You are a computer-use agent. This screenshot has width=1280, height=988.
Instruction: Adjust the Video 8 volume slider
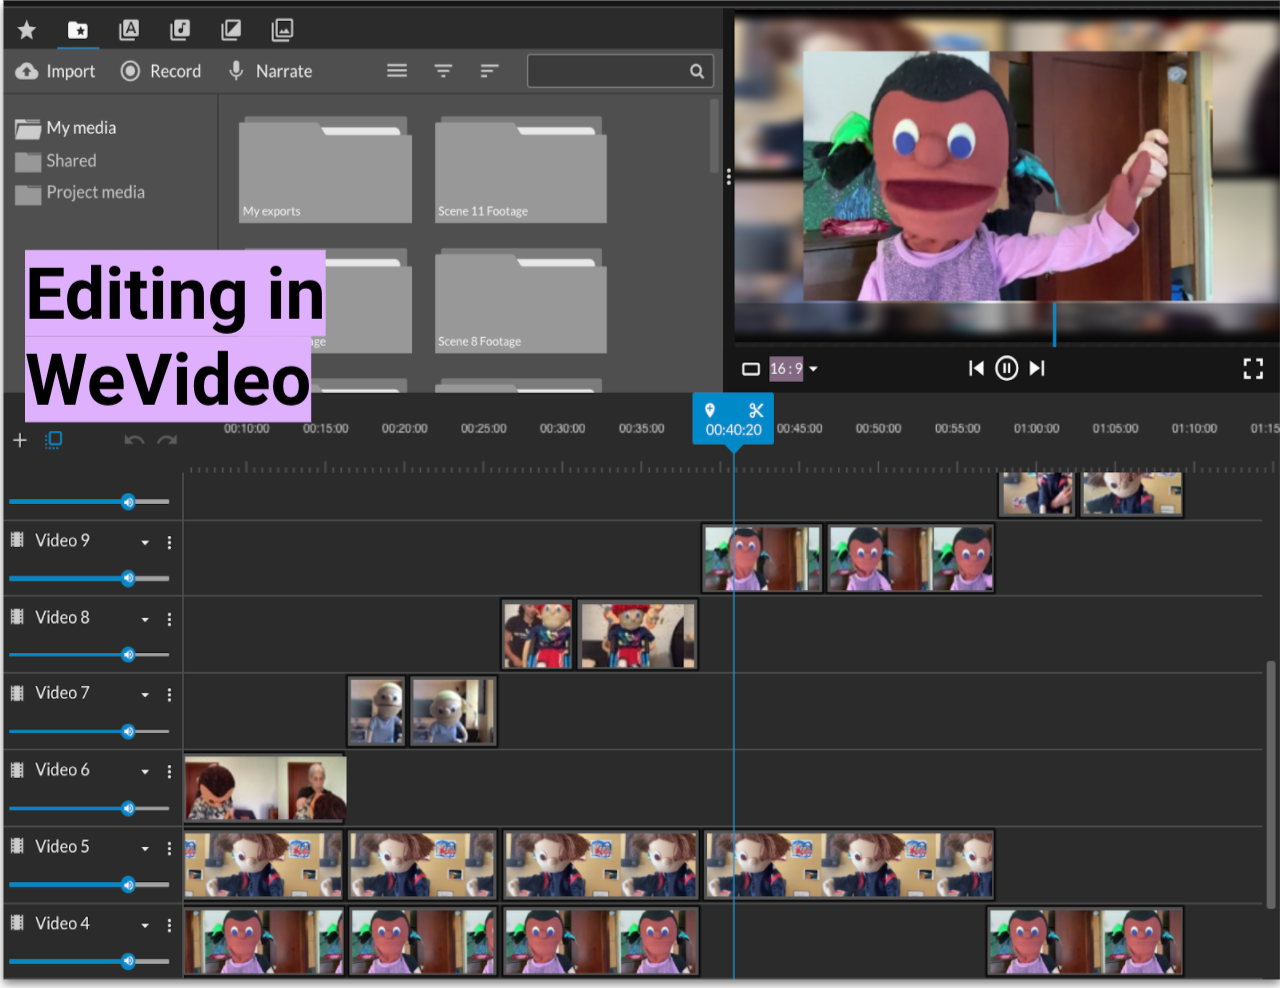click(x=128, y=655)
